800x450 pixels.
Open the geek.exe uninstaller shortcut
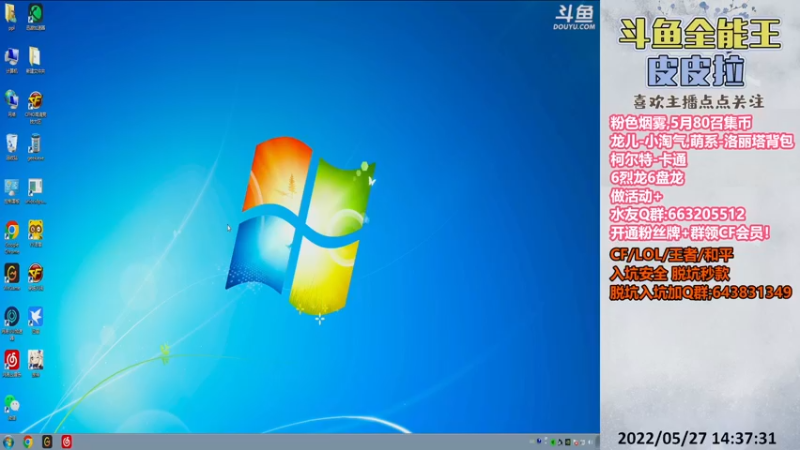pos(35,147)
